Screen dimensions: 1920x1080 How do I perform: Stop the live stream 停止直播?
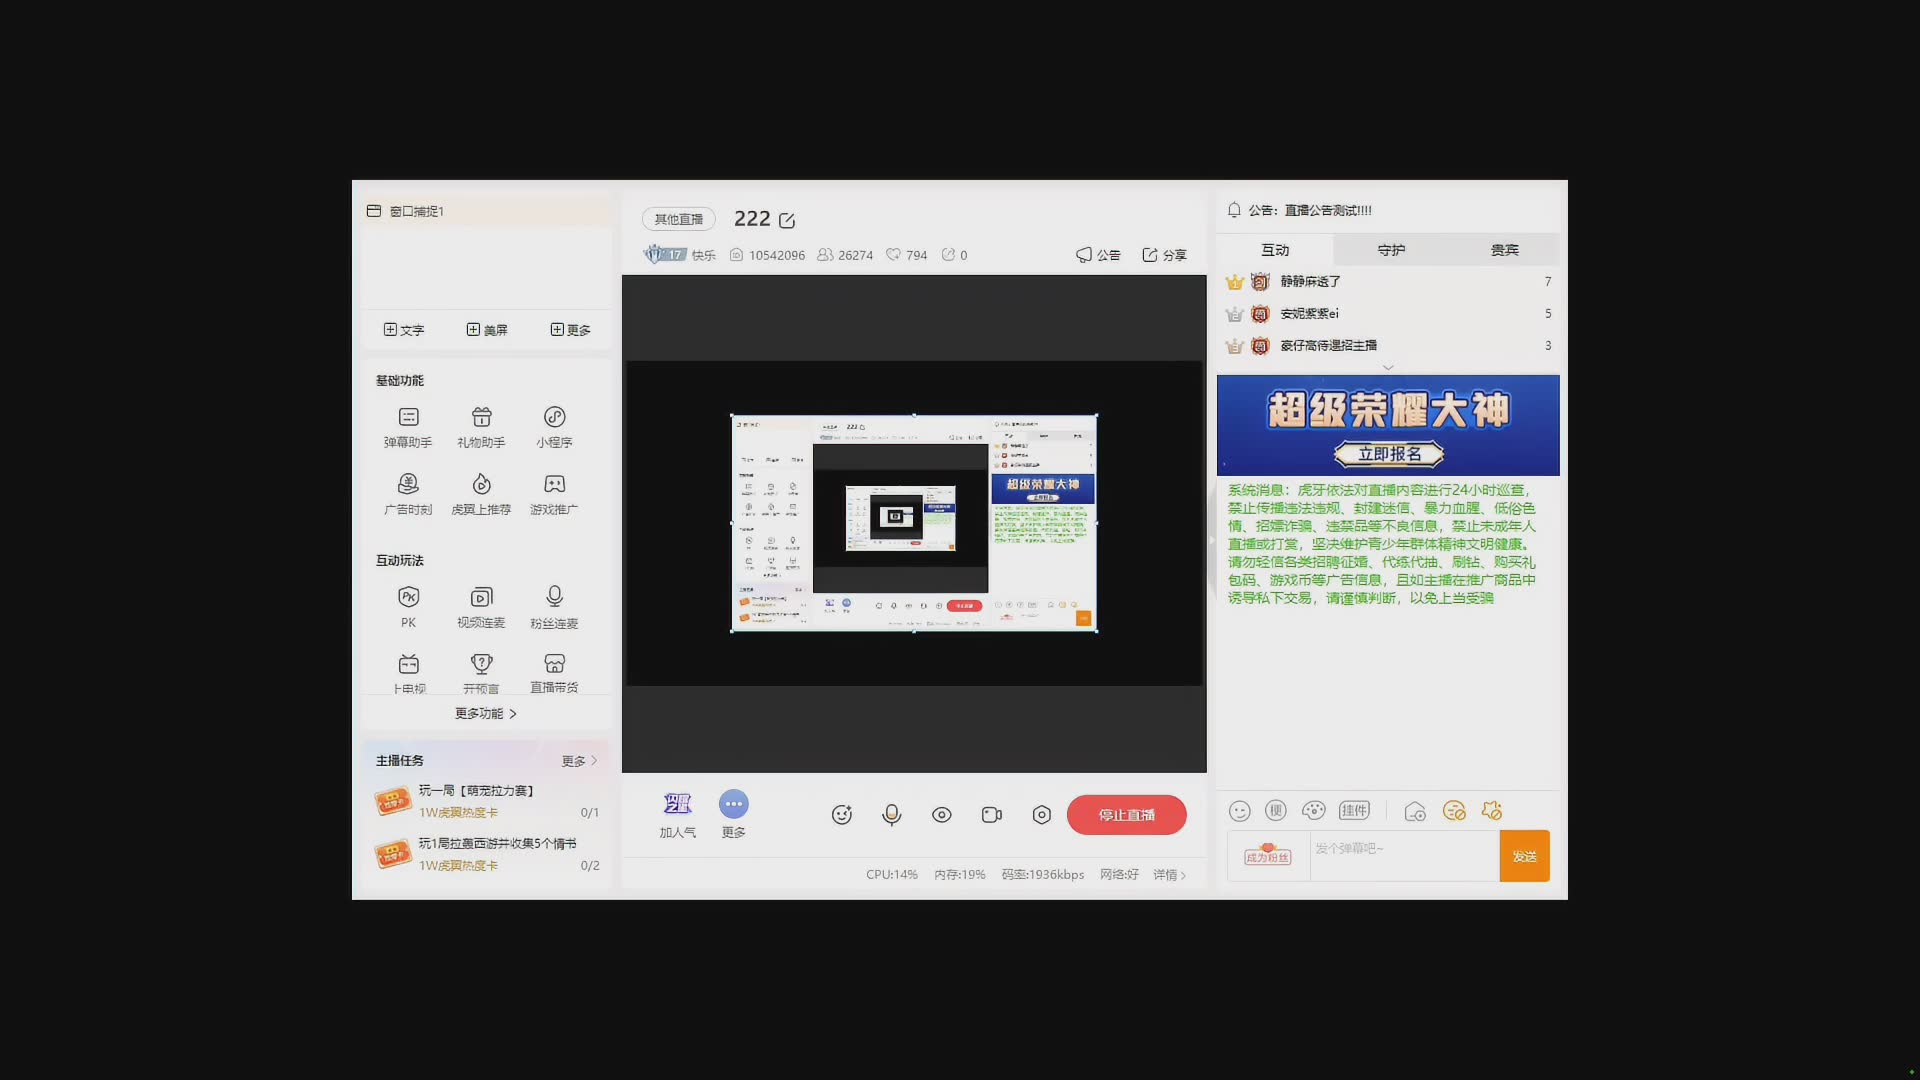(x=1127, y=815)
